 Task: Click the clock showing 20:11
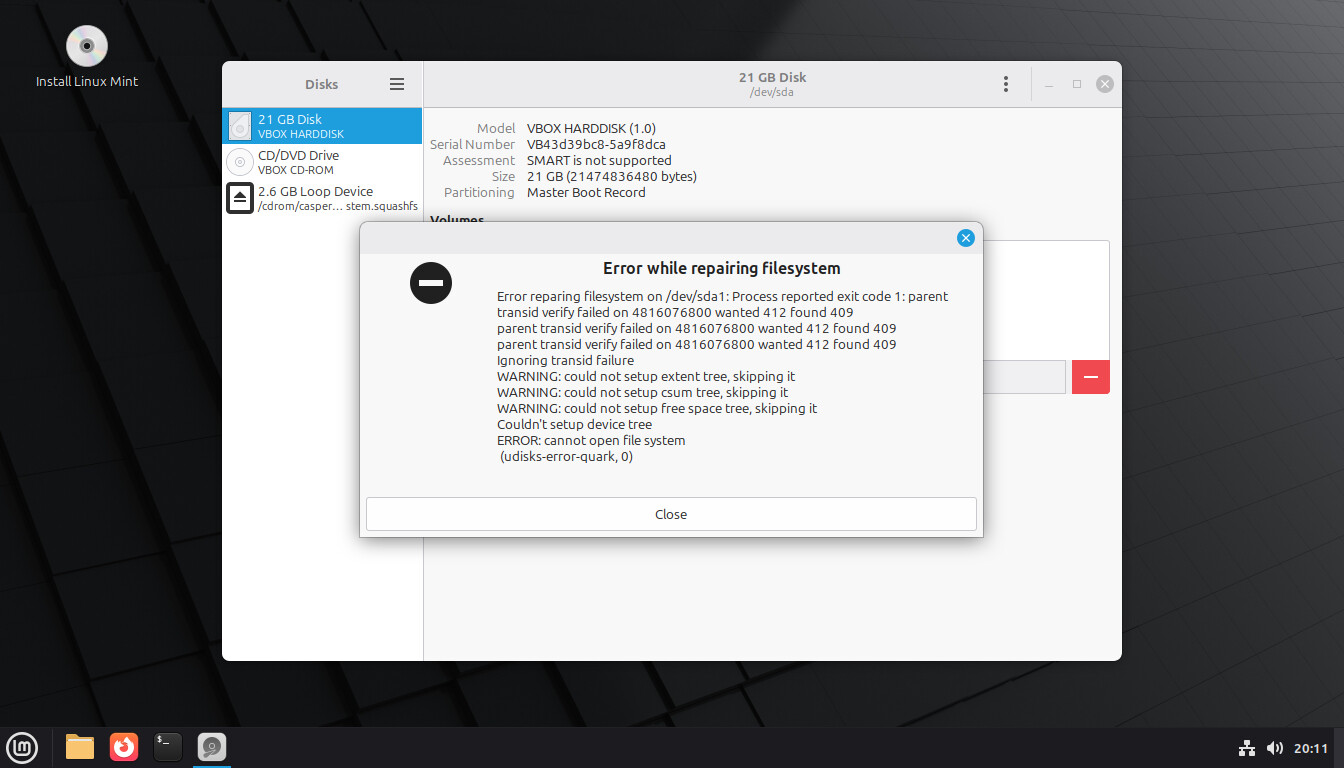pyautogui.click(x=1311, y=748)
